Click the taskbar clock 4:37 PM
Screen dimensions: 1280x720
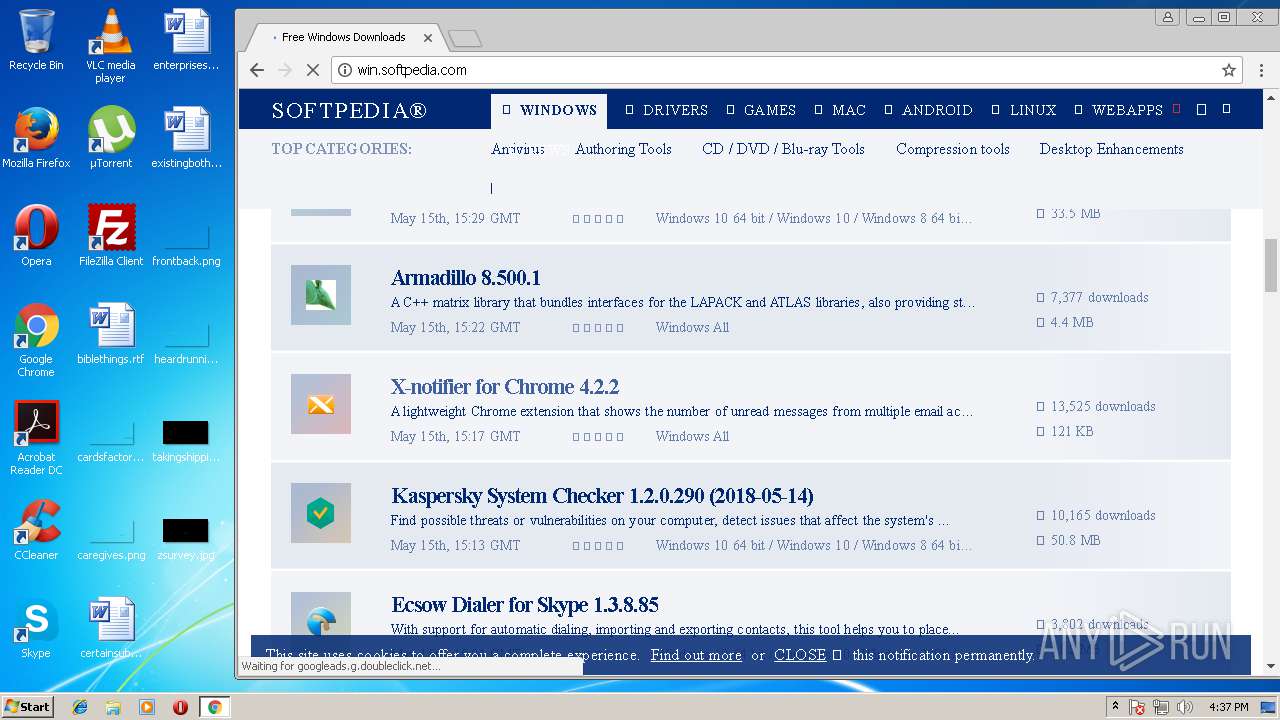pos(1228,707)
